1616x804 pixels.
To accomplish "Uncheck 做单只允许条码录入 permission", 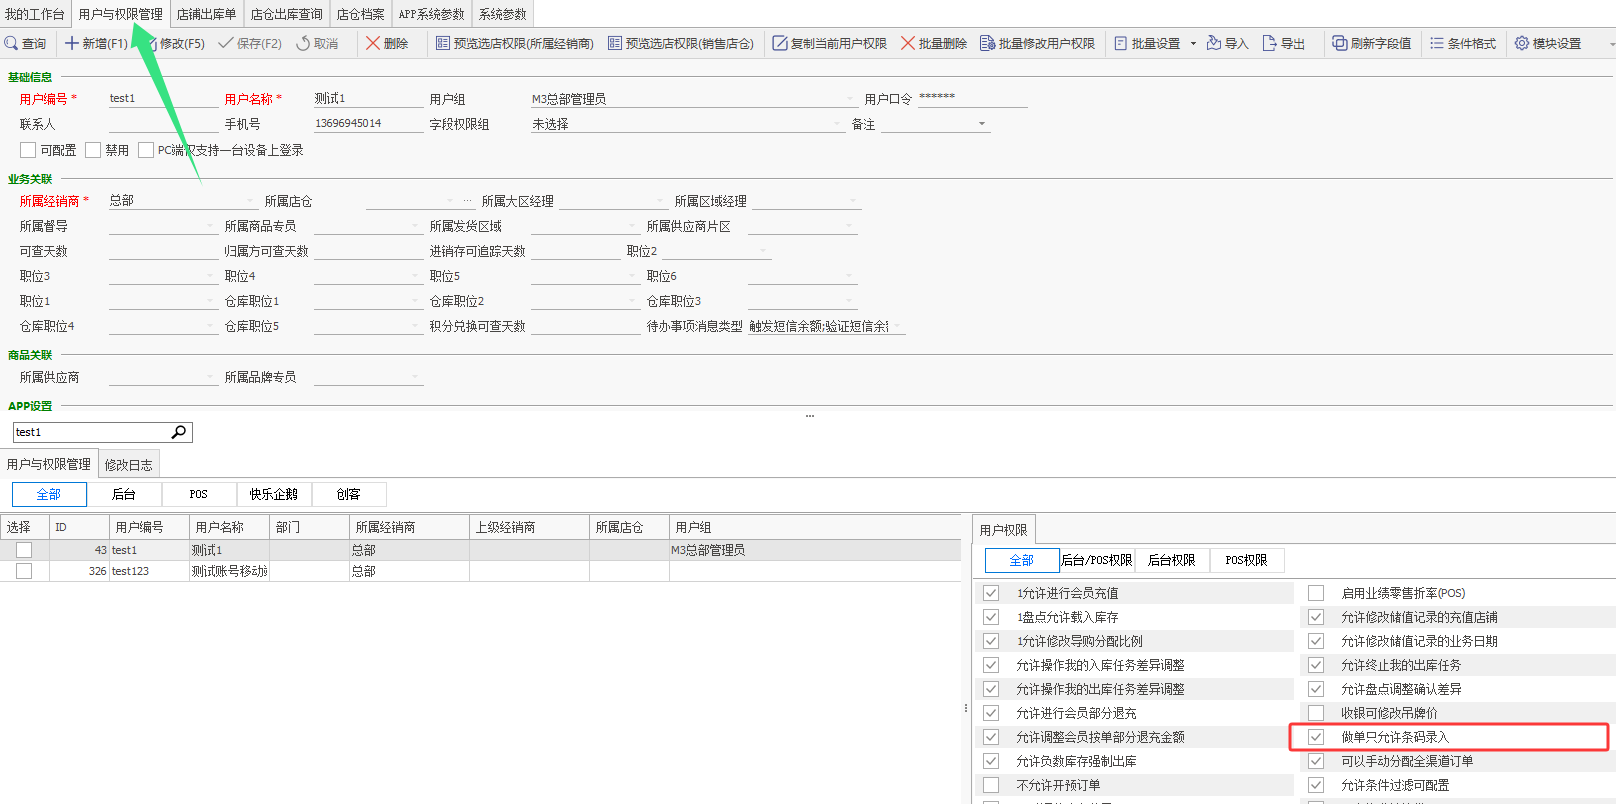I will point(1316,737).
